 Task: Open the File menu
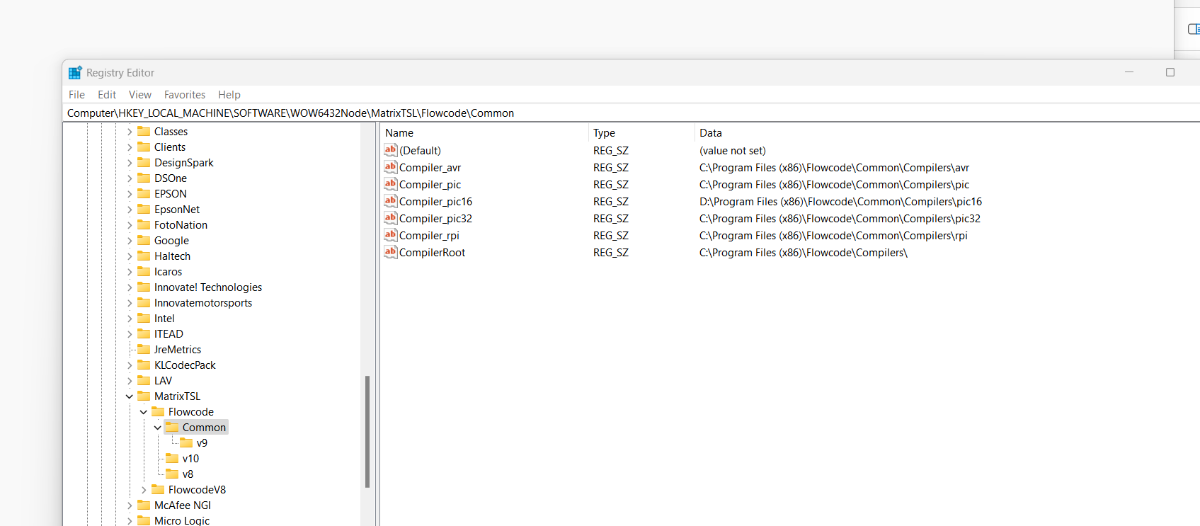click(76, 94)
